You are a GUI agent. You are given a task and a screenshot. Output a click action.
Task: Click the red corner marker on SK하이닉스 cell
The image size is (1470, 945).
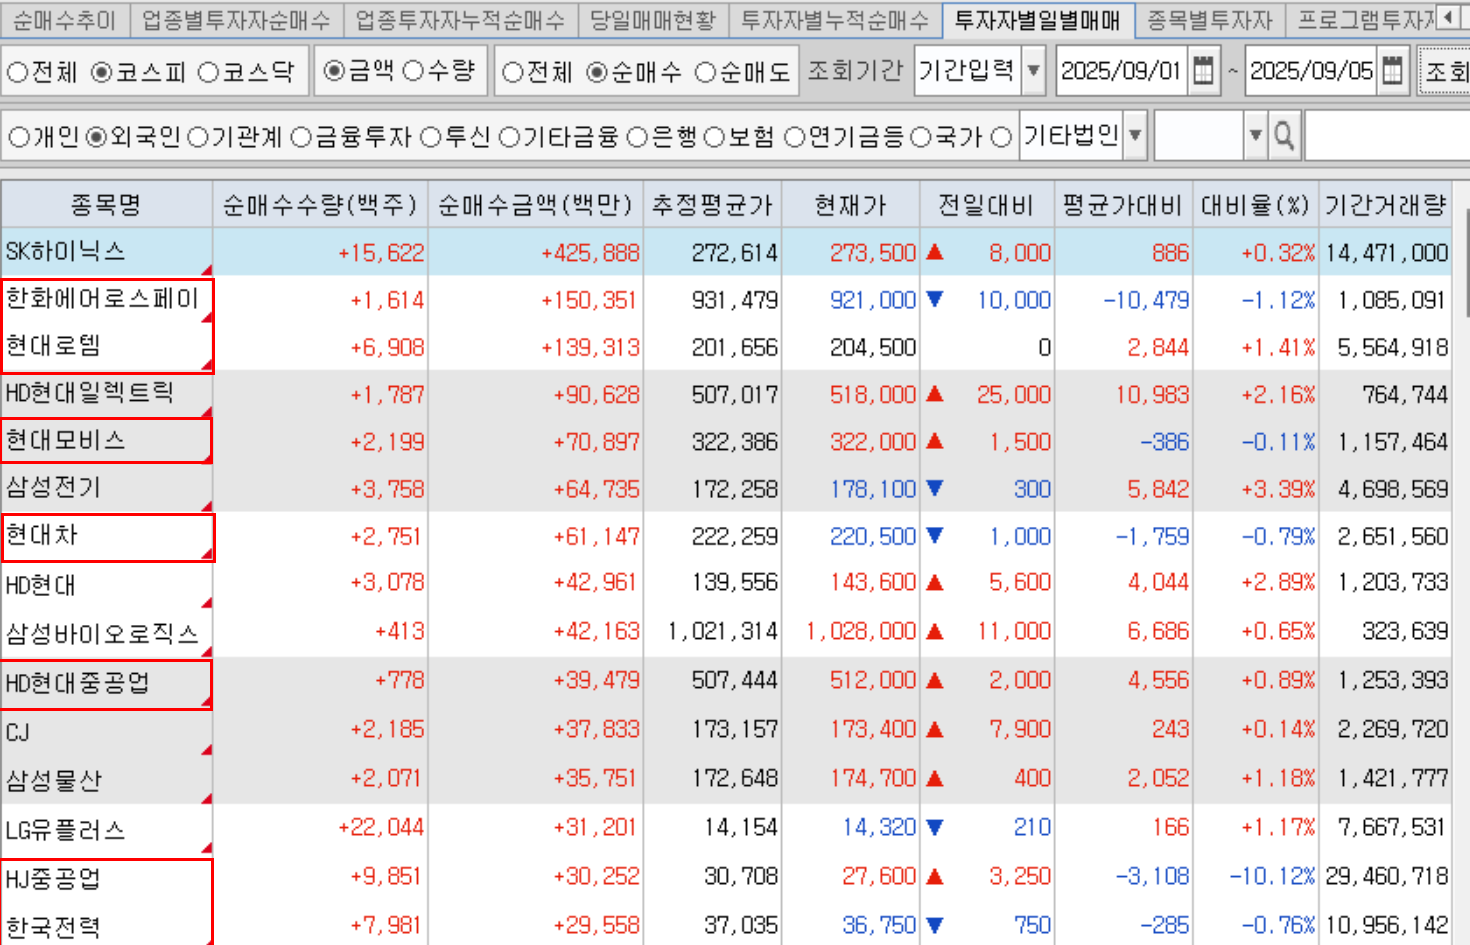(x=207, y=269)
